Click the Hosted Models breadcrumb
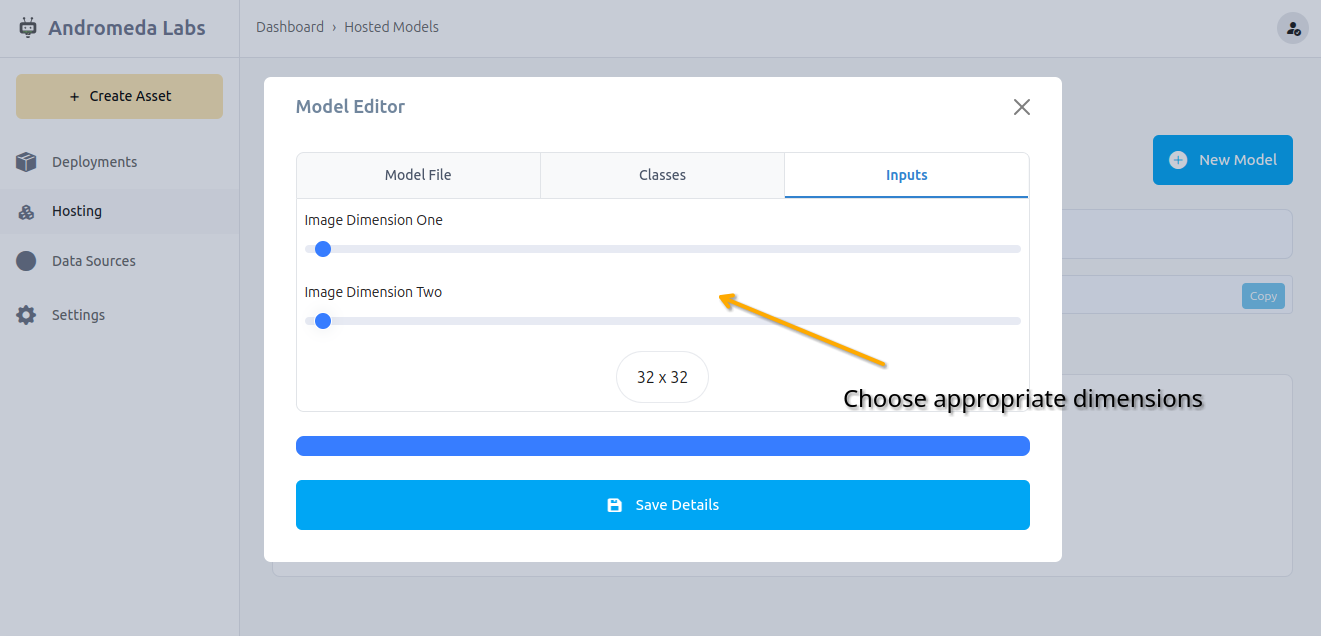1321x636 pixels. coord(391,27)
